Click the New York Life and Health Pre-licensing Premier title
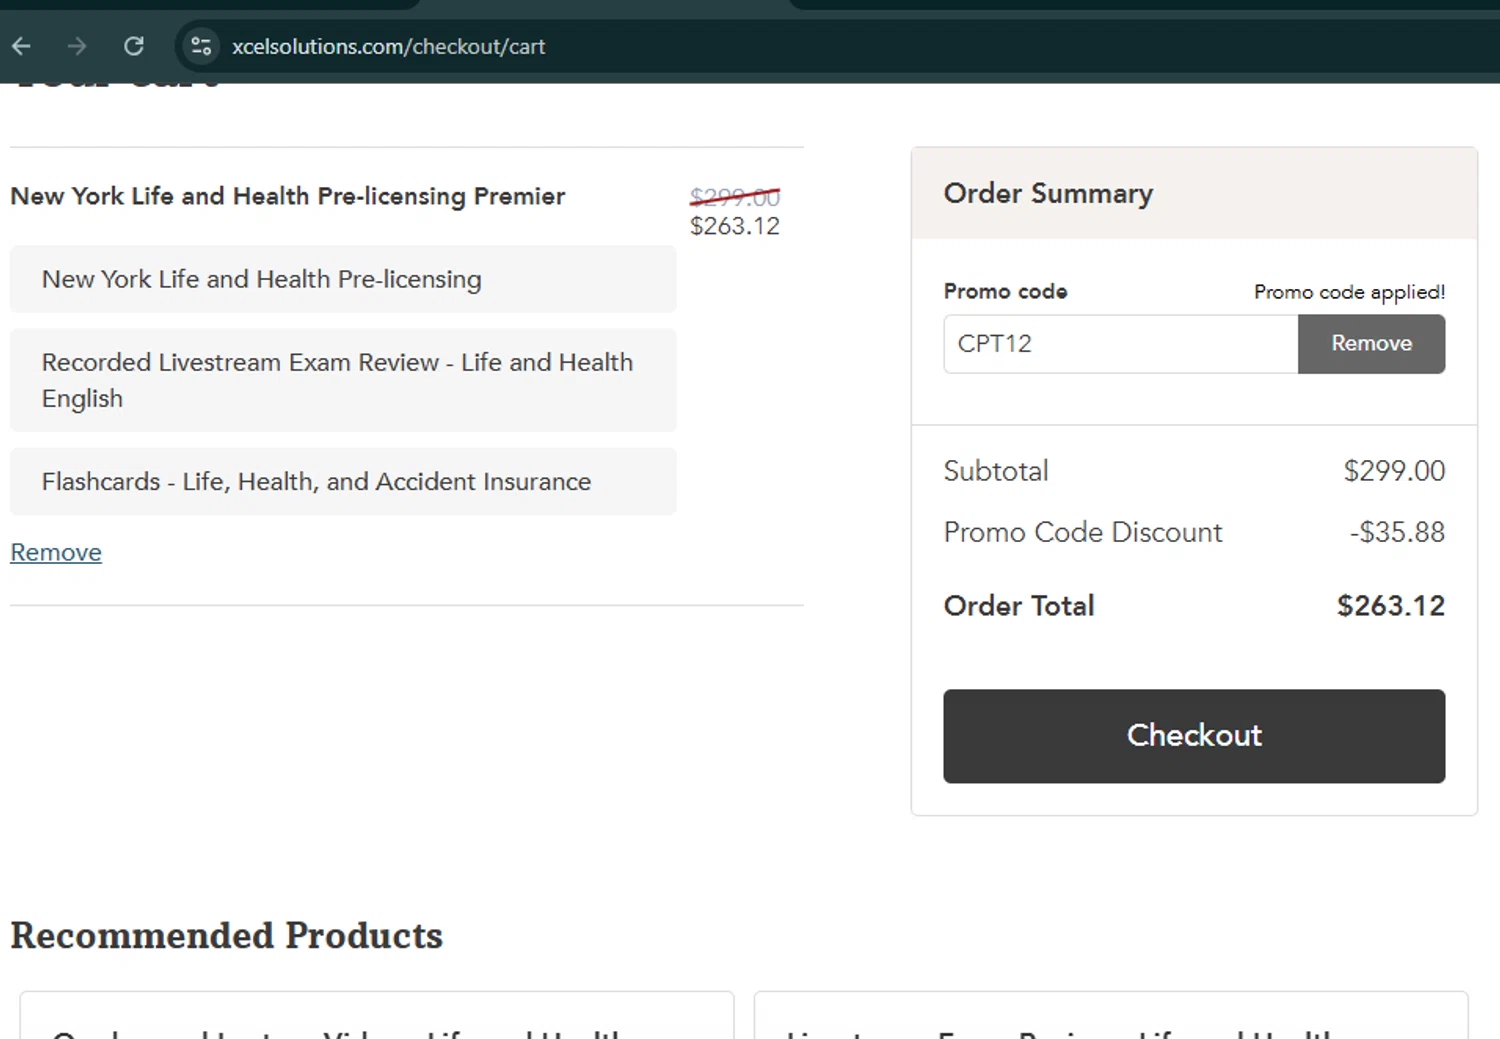Image resolution: width=1500 pixels, height=1039 pixels. click(288, 196)
